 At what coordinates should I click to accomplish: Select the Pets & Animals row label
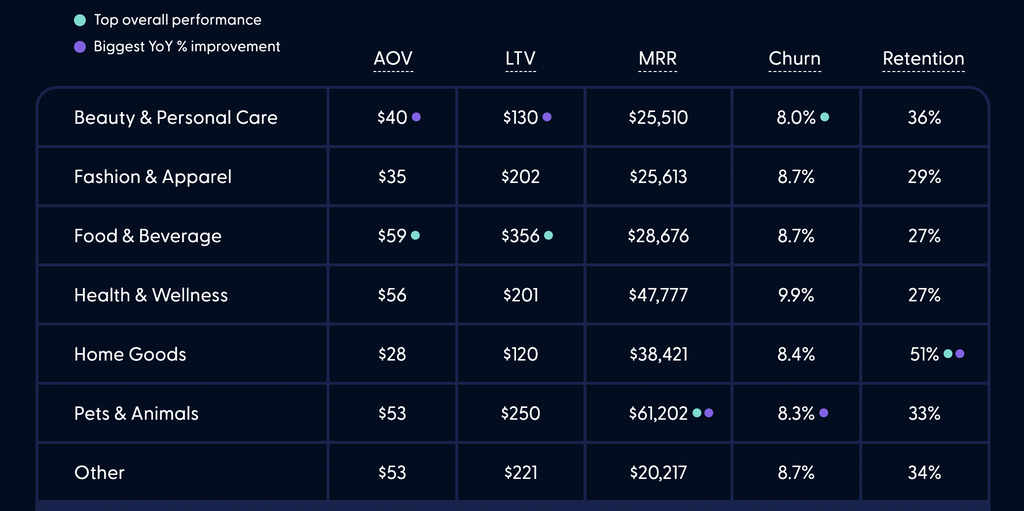pyautogui.click(x=136, y=413)
